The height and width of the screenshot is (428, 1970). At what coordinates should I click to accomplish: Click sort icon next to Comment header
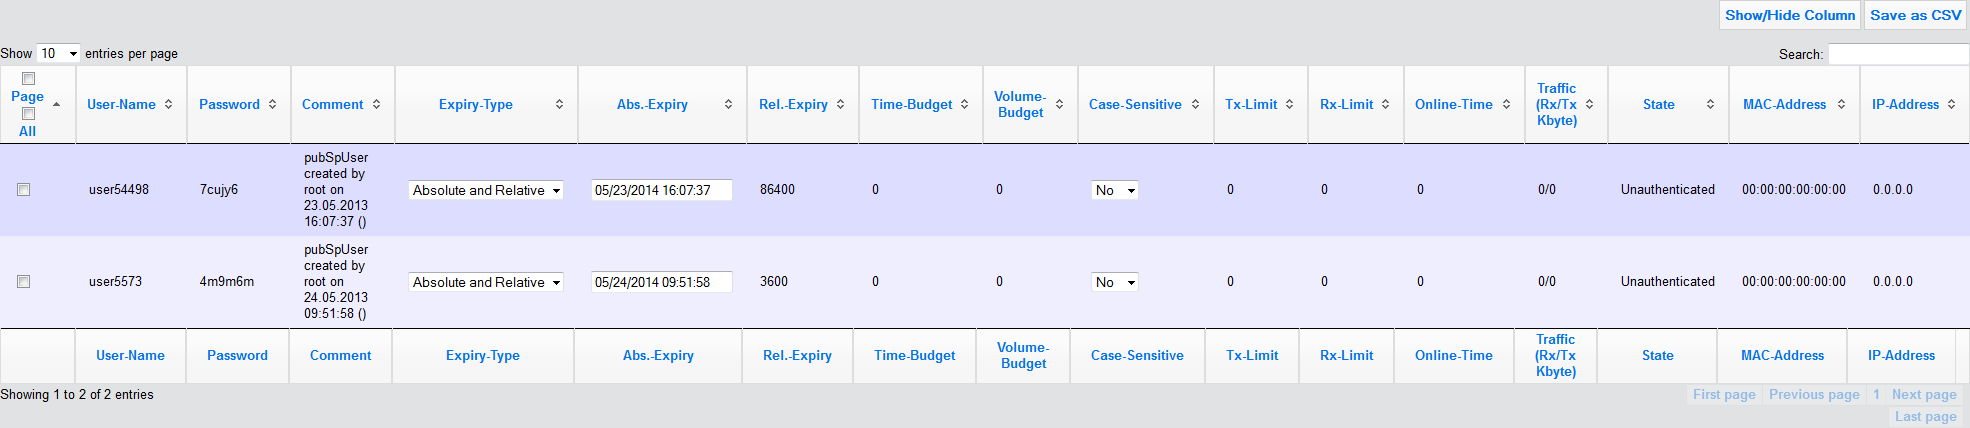point(376,105)
